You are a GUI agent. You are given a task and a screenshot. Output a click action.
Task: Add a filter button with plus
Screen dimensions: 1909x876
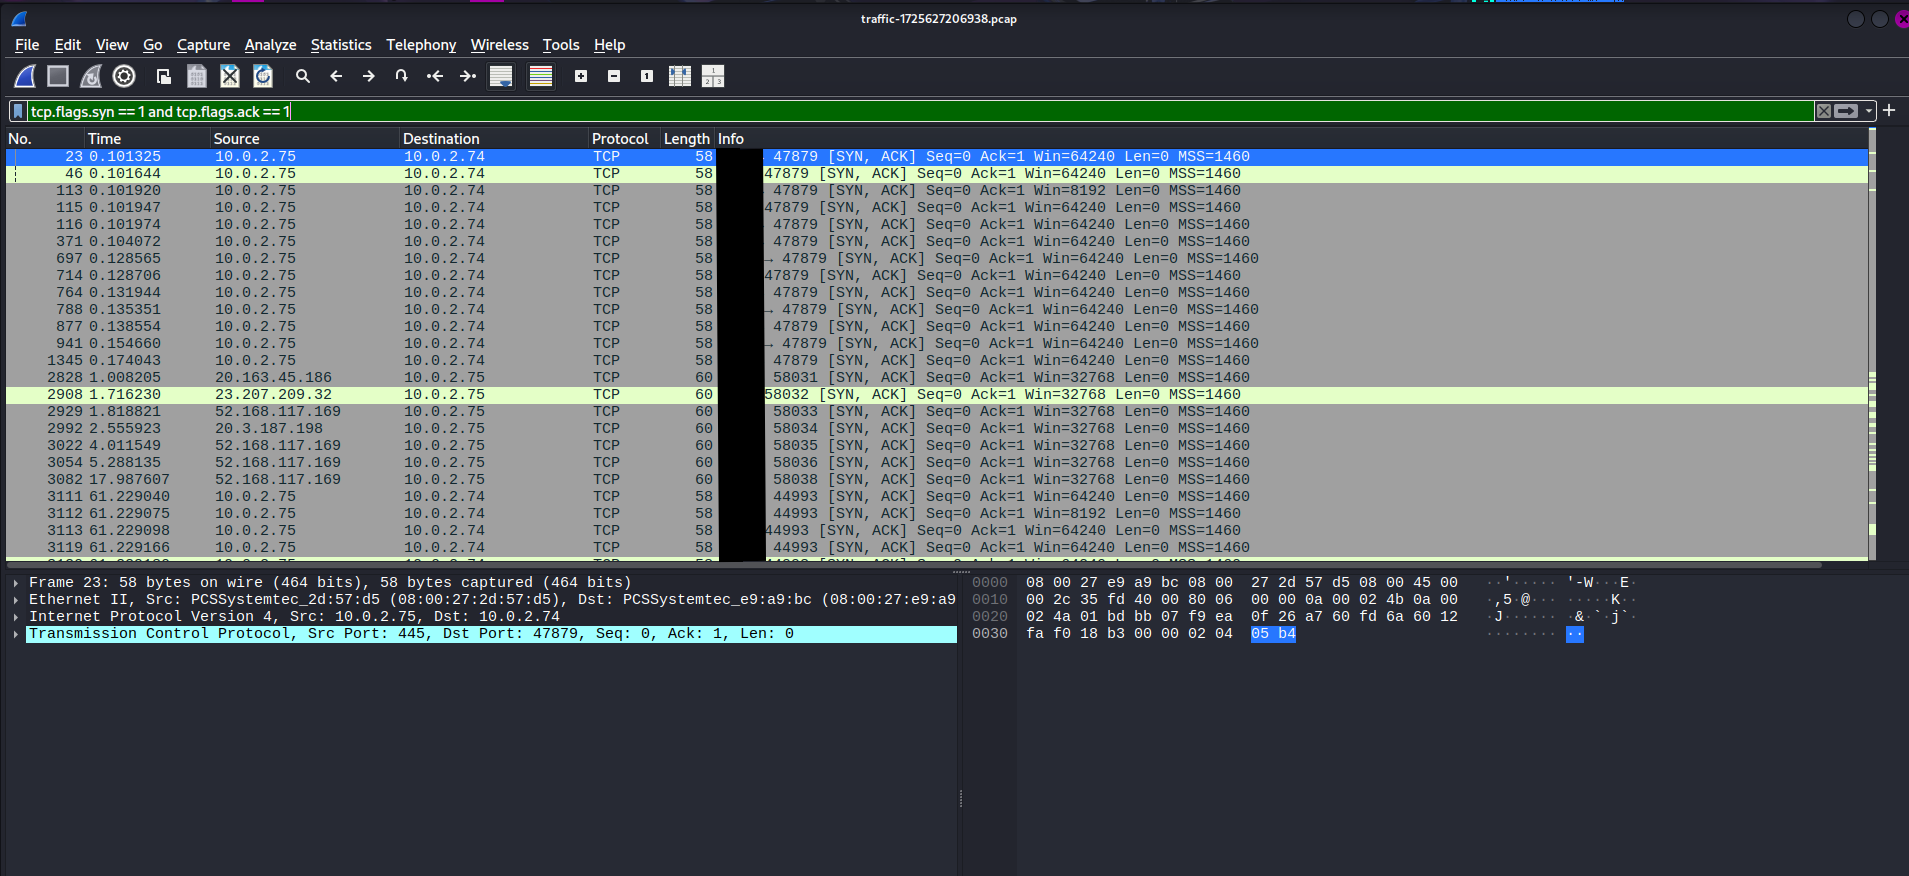[1889, 110]
